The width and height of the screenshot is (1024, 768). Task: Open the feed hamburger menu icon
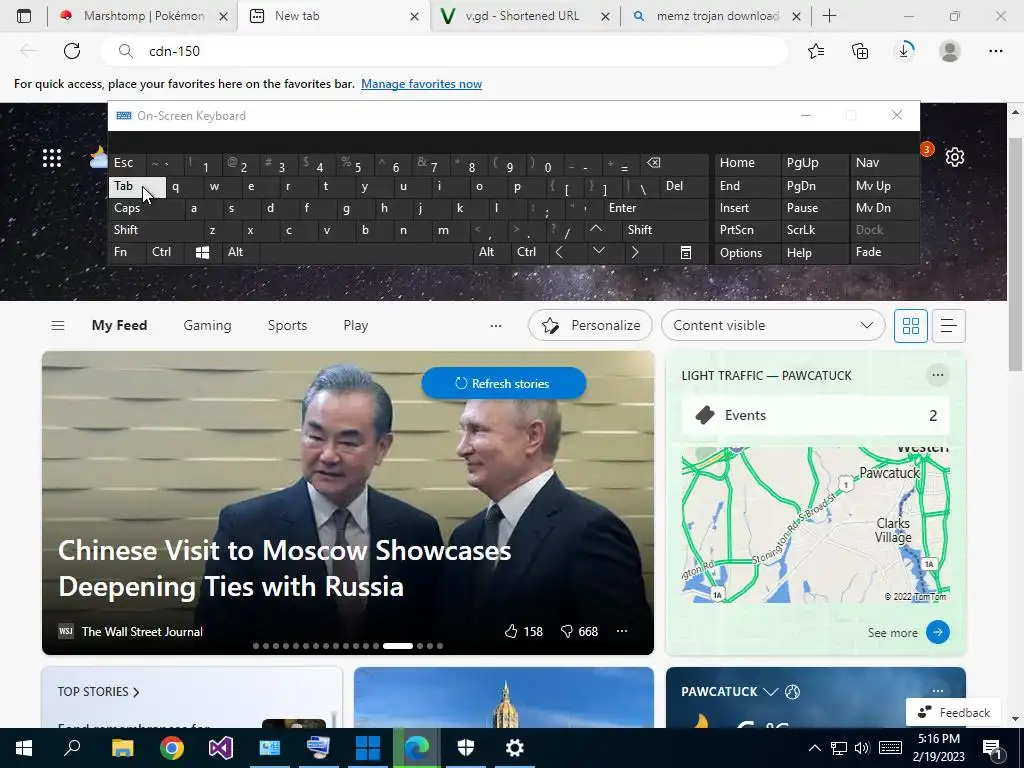coord(57,325)
